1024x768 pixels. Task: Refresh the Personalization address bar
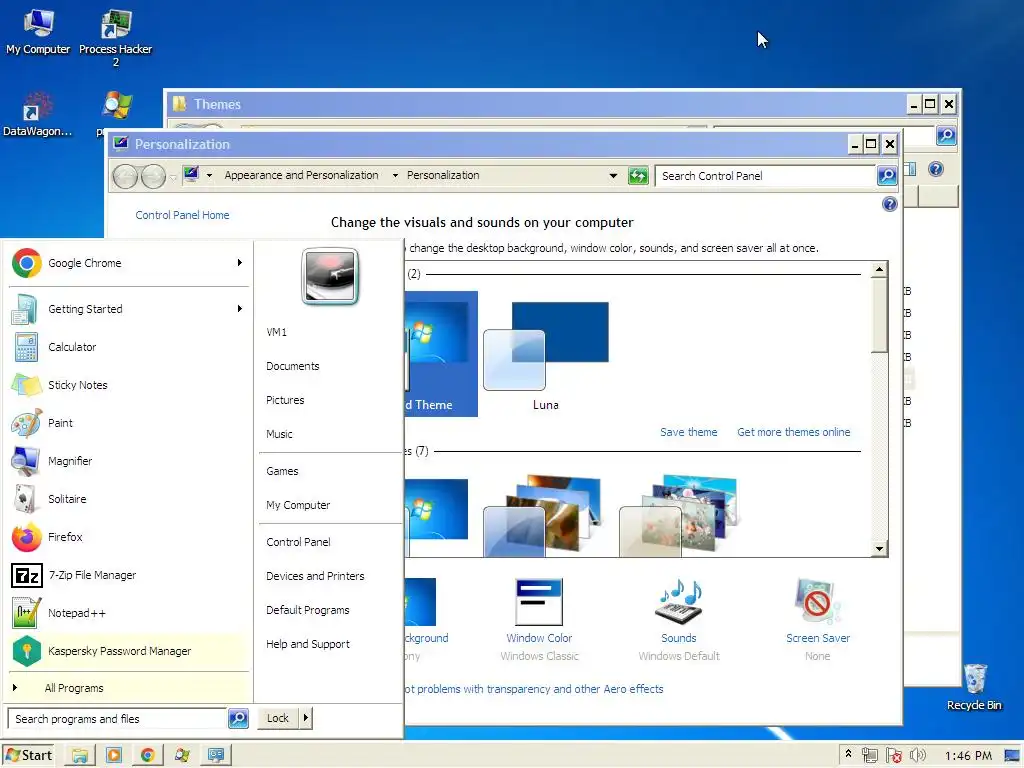[x=637, y=176]
